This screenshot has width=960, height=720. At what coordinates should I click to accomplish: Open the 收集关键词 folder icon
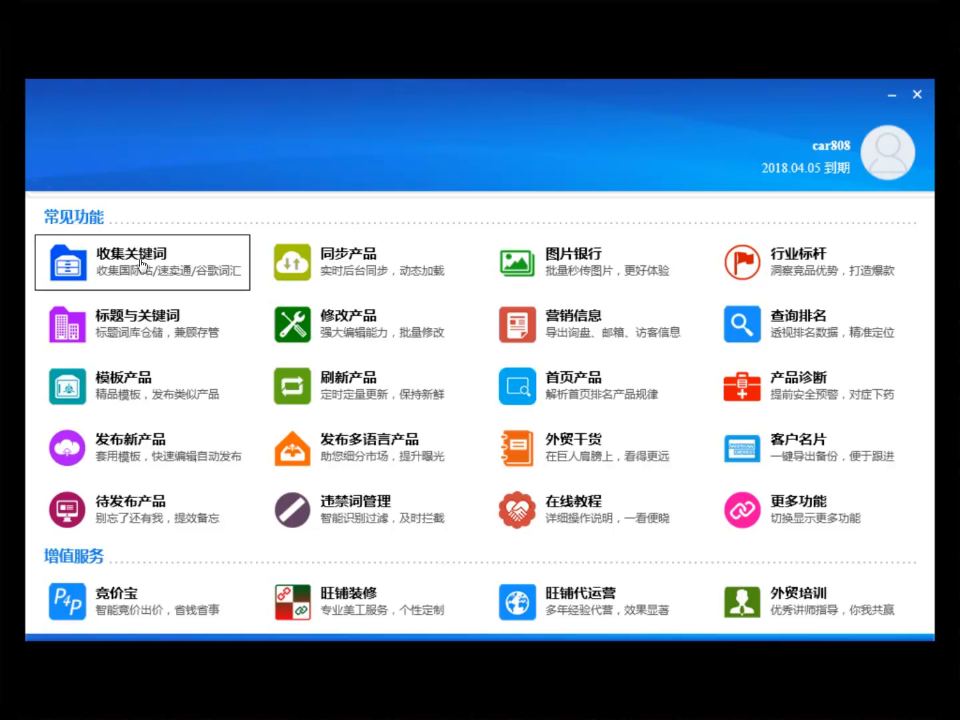67,262
